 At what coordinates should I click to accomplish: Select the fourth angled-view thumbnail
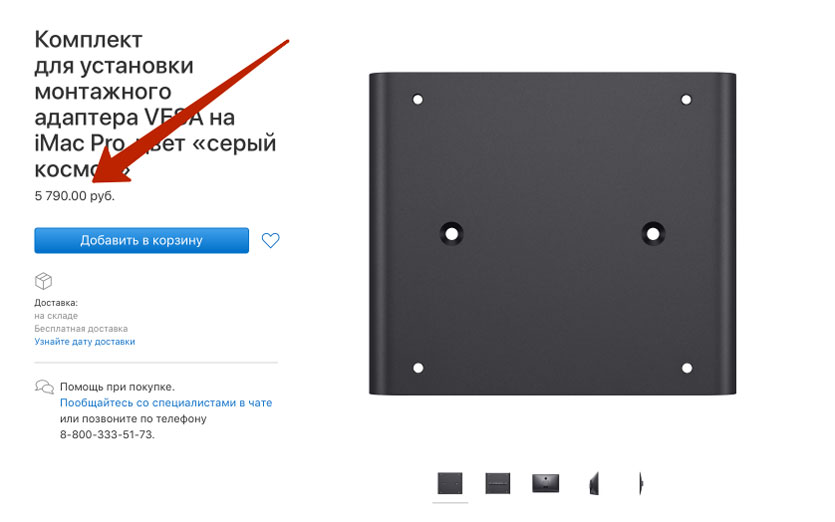[594, 484]
